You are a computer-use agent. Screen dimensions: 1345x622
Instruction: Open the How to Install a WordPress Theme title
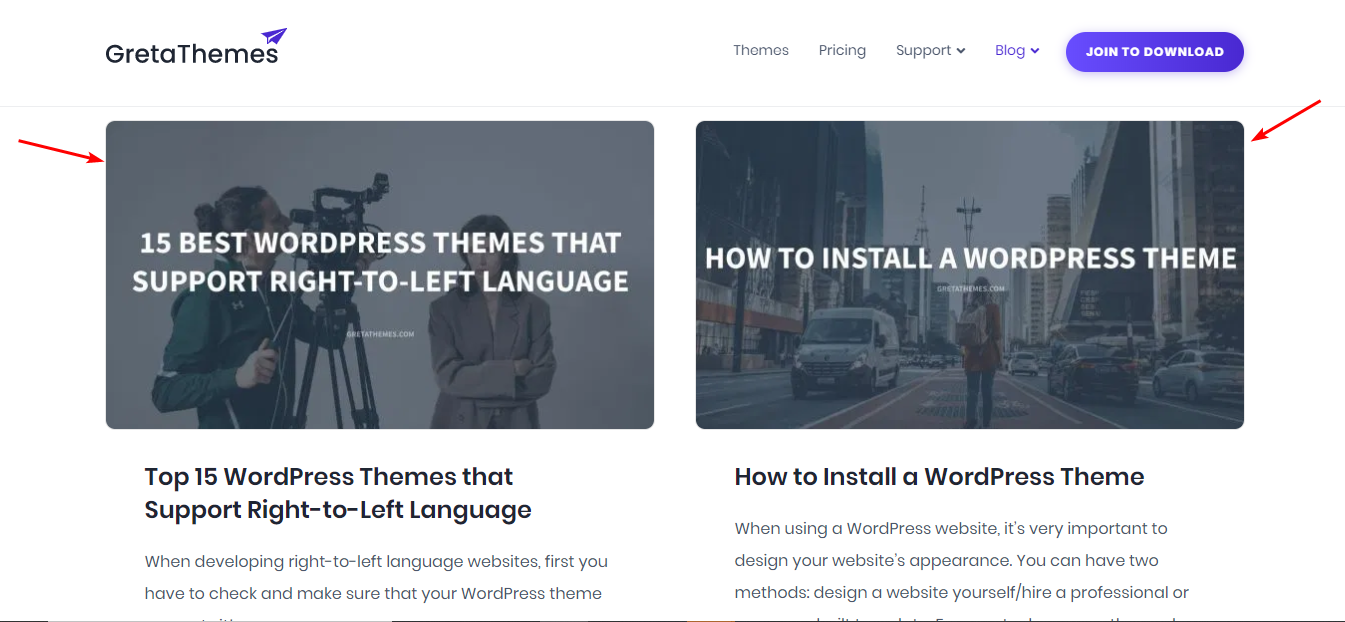click(x=939, y=477)
